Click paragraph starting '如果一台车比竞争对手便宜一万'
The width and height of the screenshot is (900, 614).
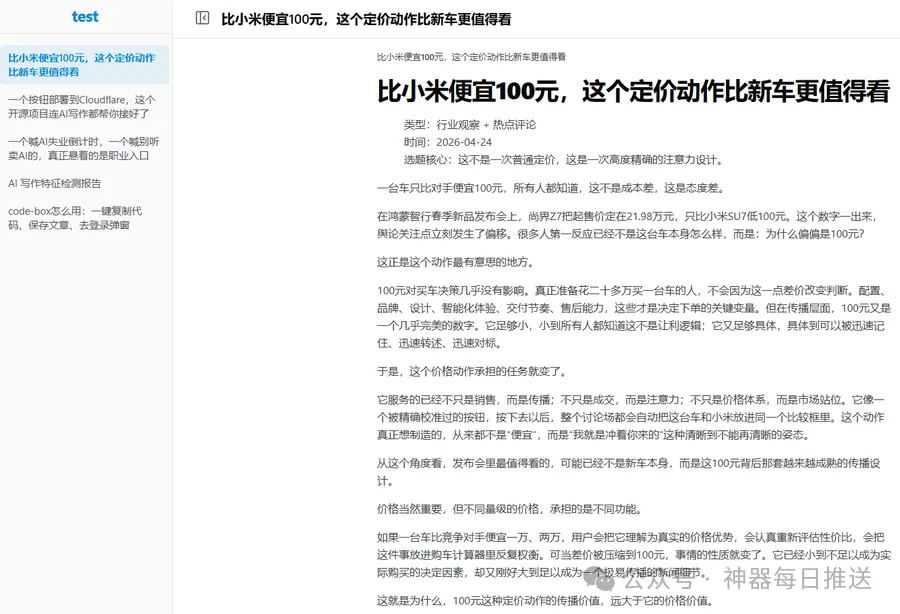click(x=634, y=555)
